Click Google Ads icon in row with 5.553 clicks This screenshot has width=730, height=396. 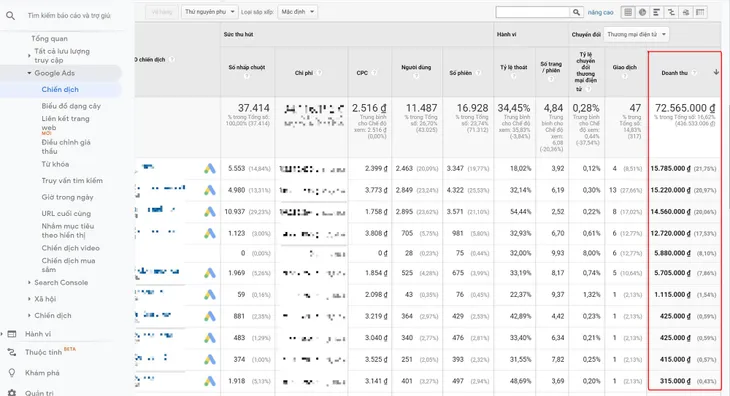coord(210,168)
